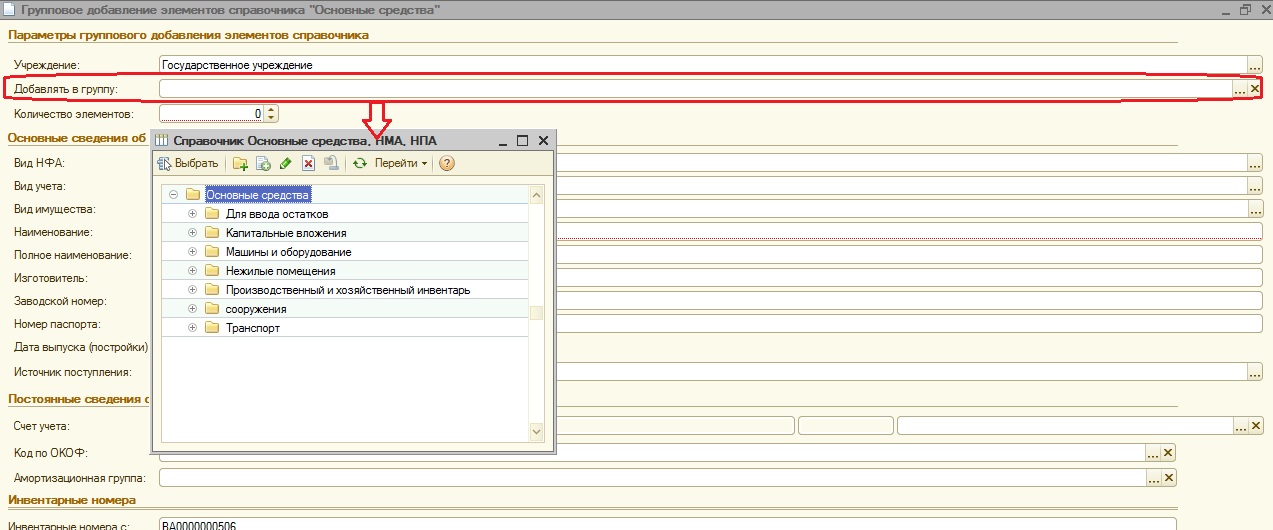Select the Нежилые помещения row
This screenshot has height=530, width=1273.
coord(344,271)
